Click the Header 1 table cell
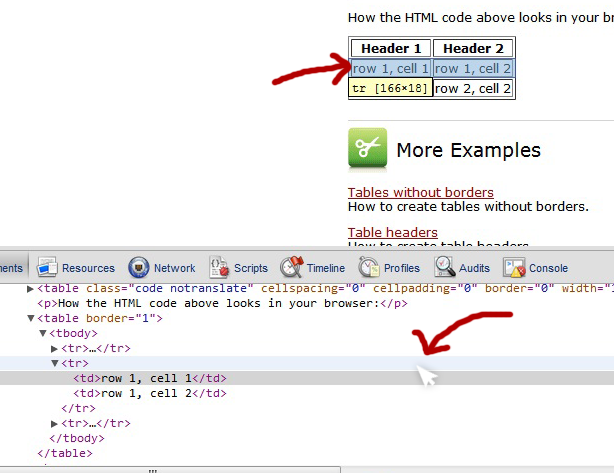The image size is (614, 473). coord(391,48)
